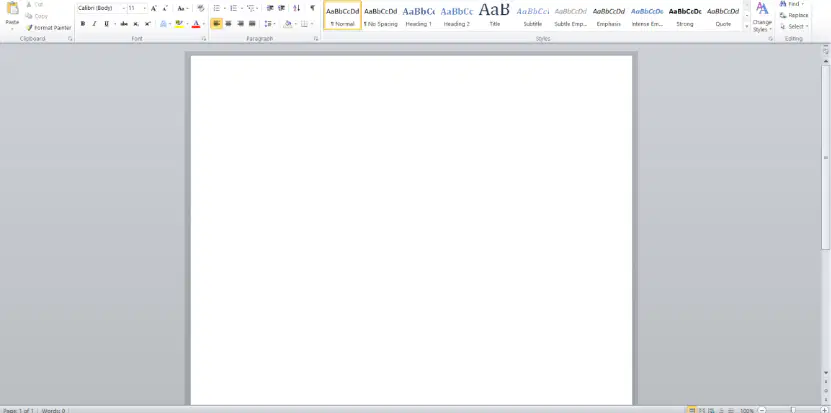Click the Multilevel List icon
The height and width of the screenshot is (413, 831).
click(x=251, y=8)
